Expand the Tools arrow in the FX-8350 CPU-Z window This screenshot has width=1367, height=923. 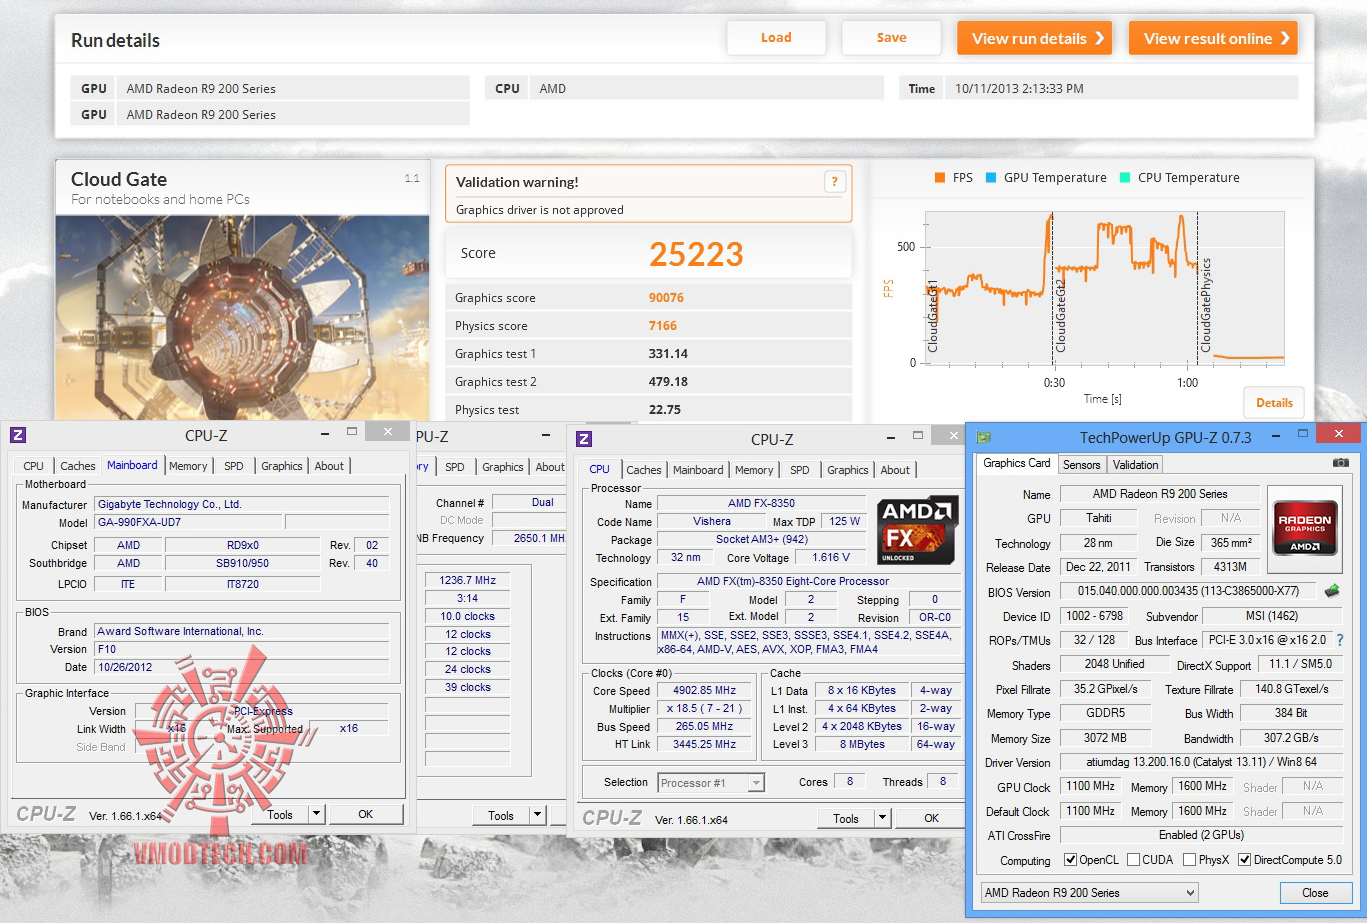[883, 818]
